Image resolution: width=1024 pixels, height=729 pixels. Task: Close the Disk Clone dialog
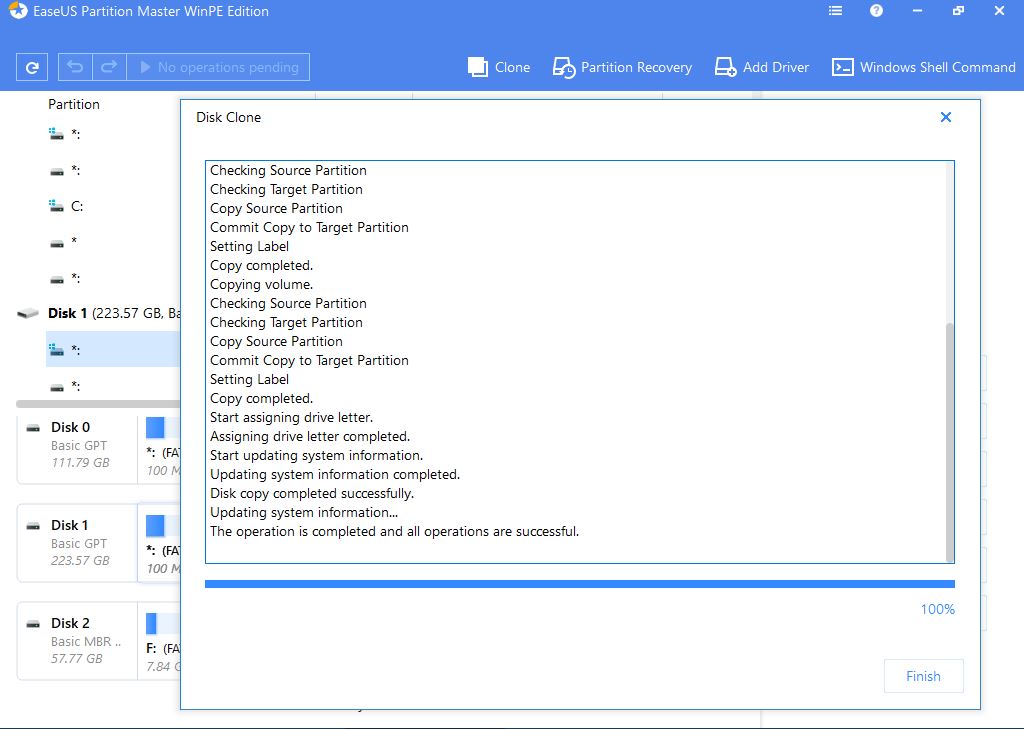[946, 117]
